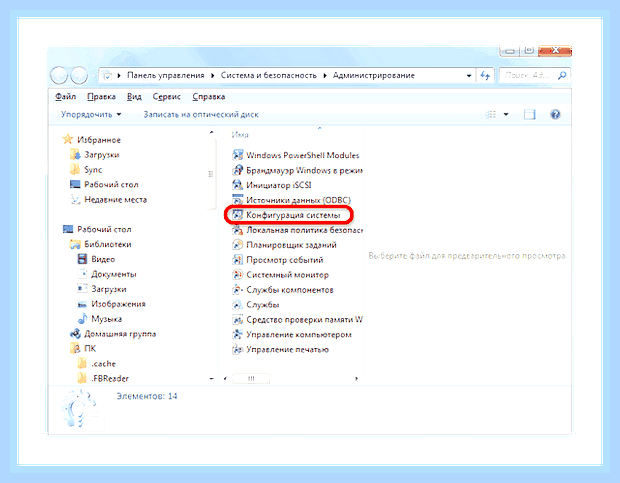Image resolution: width=620 pixels, height=483 pixels.
Task: Select Локальная политика безопасности icon
Action: click(x=237, y=230)
